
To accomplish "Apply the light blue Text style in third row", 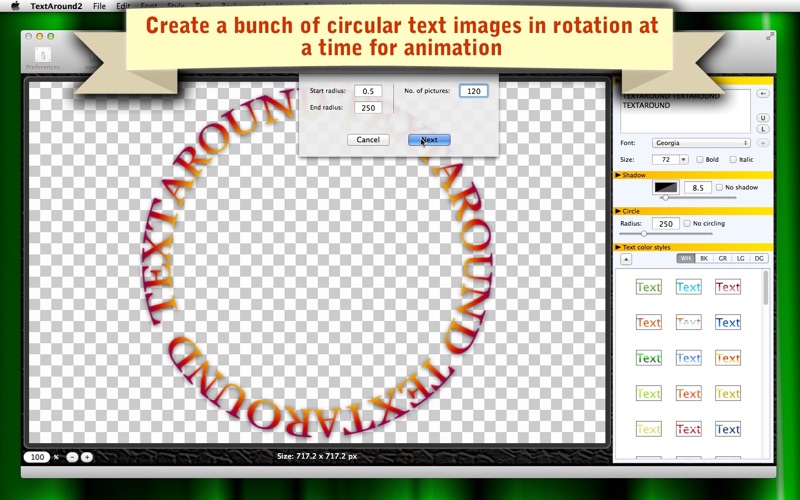I will pyautogui.click(x=688, y=358).
